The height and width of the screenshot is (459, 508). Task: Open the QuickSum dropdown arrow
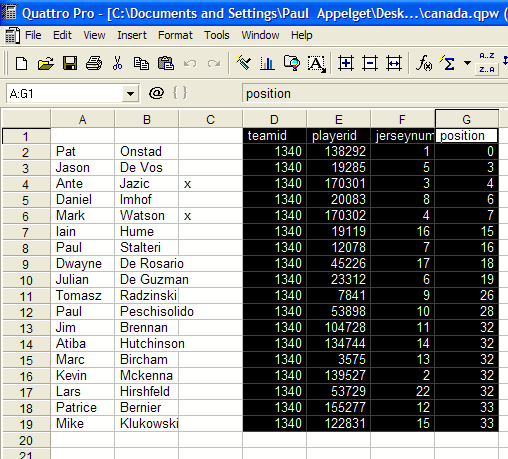pos(467,63)
